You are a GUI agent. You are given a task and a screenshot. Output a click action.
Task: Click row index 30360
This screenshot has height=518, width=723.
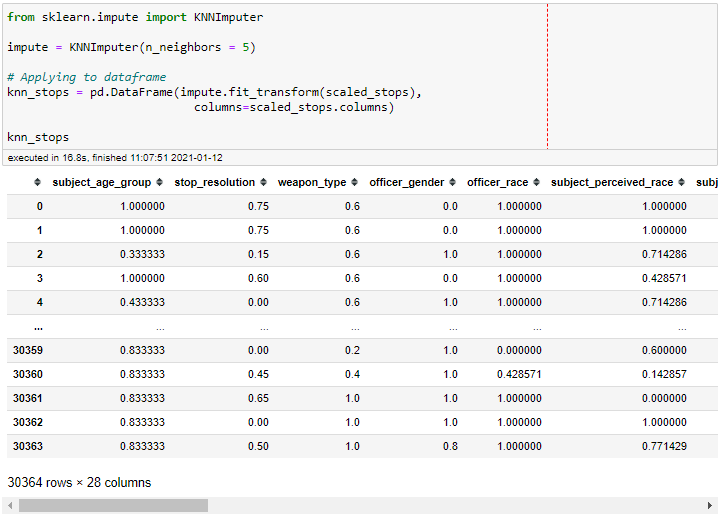[x=28, y=374]
